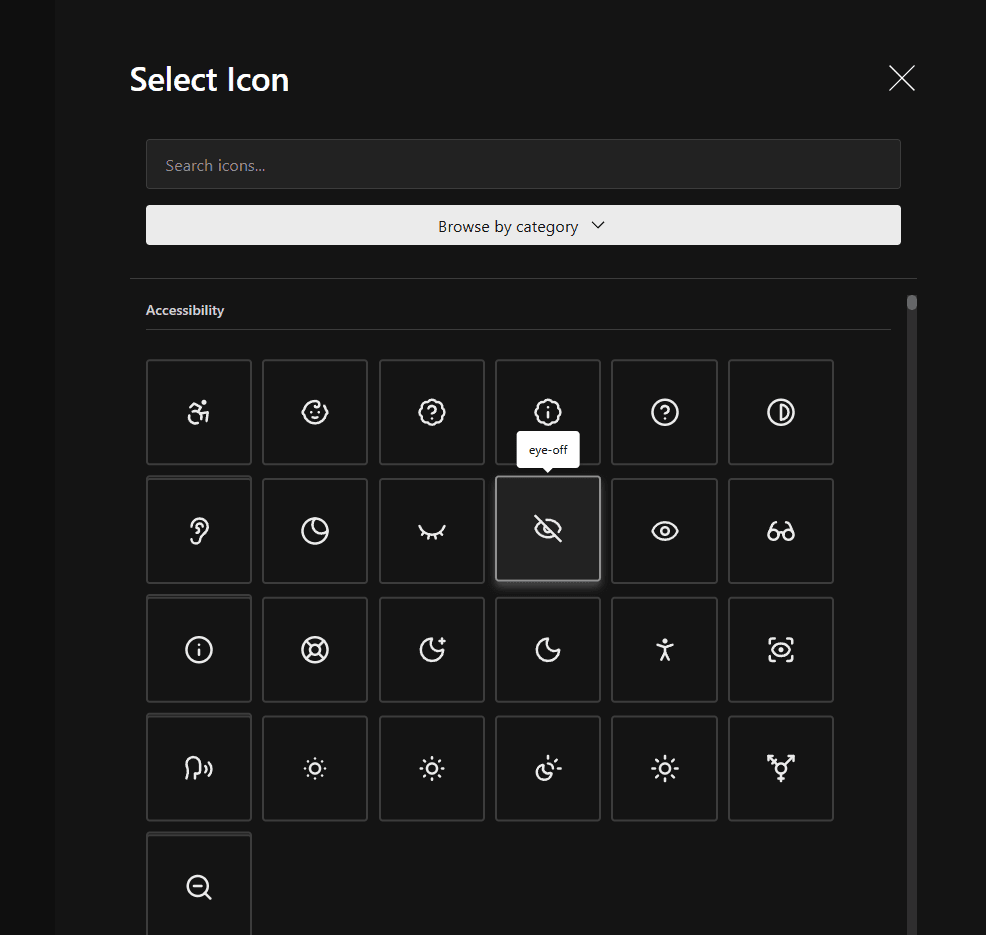Close the Select Icon dialog
986x935 pixels.
[x=902, y=78]
